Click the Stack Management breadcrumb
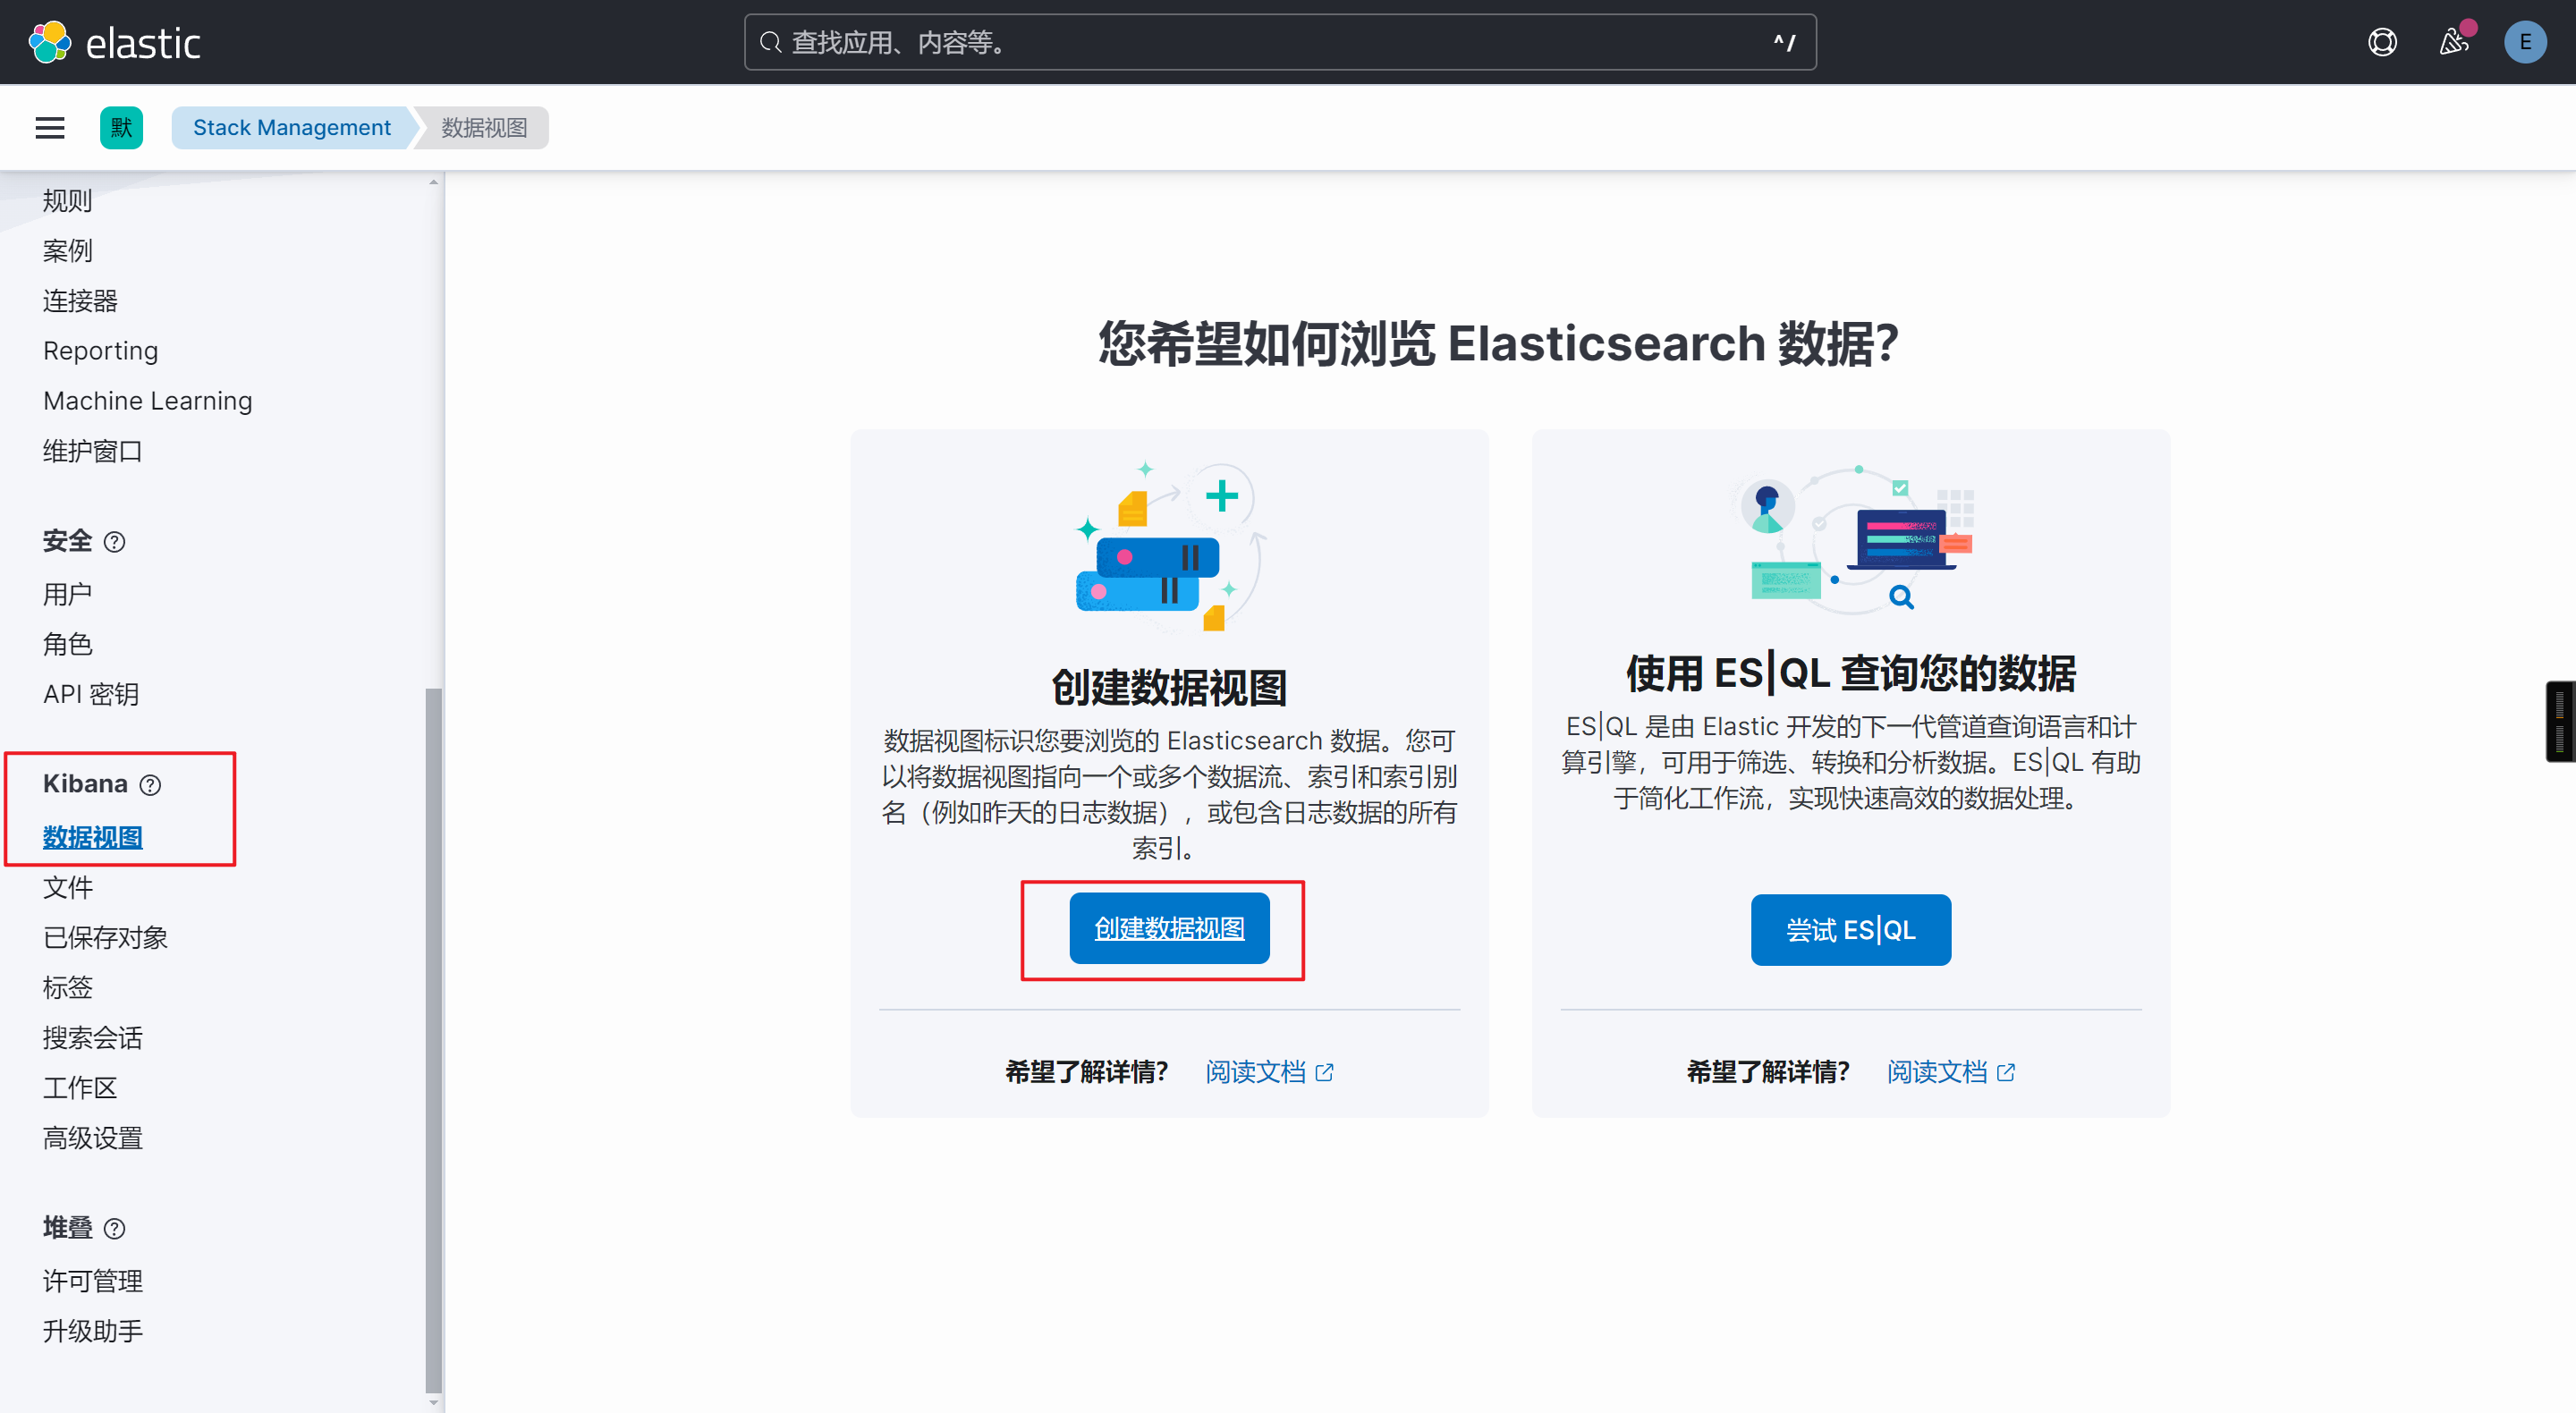Image resolution: width=2576 pixels, height=1413 pixels. [291, 128]
